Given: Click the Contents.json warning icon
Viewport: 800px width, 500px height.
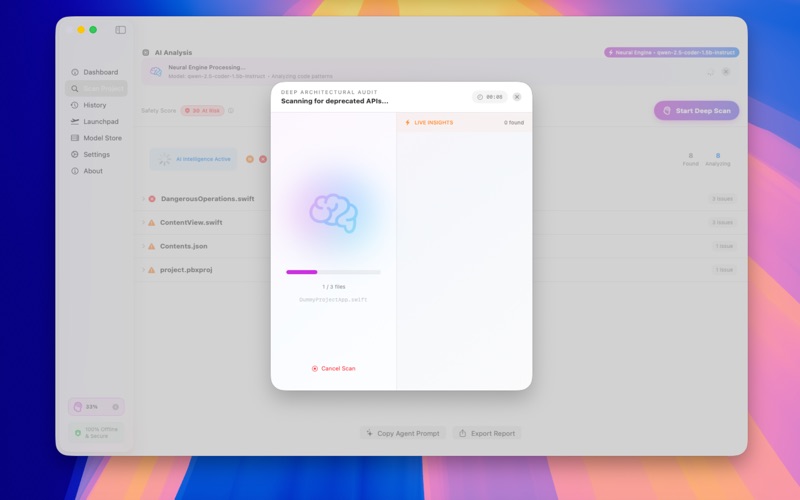Looking at the screenshot, I should pyautogui.click(x=152, y=246).
